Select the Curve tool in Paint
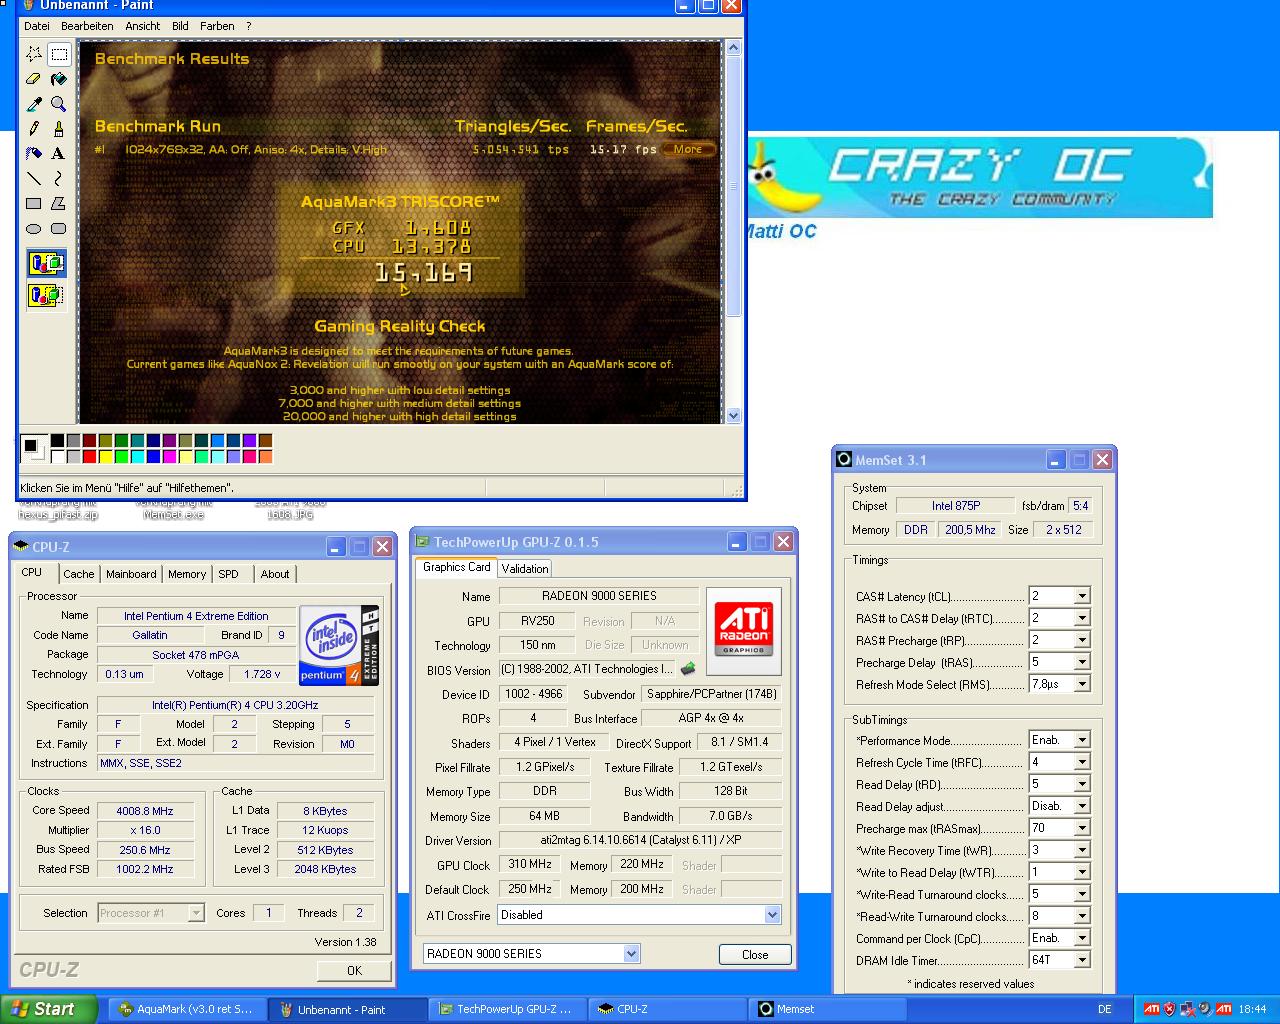 (59, 179)
